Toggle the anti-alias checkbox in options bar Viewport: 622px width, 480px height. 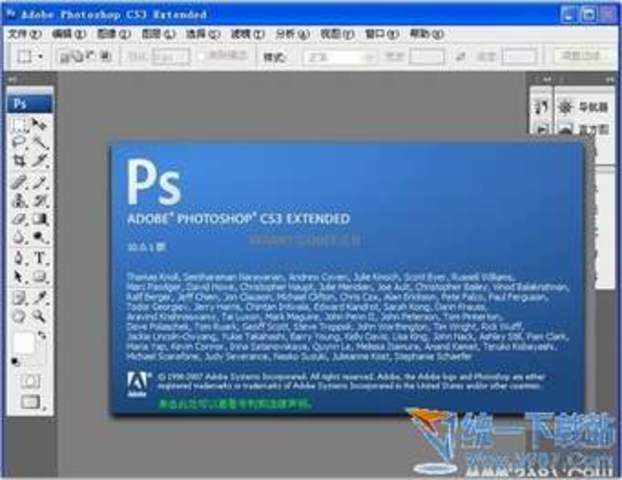201,56
